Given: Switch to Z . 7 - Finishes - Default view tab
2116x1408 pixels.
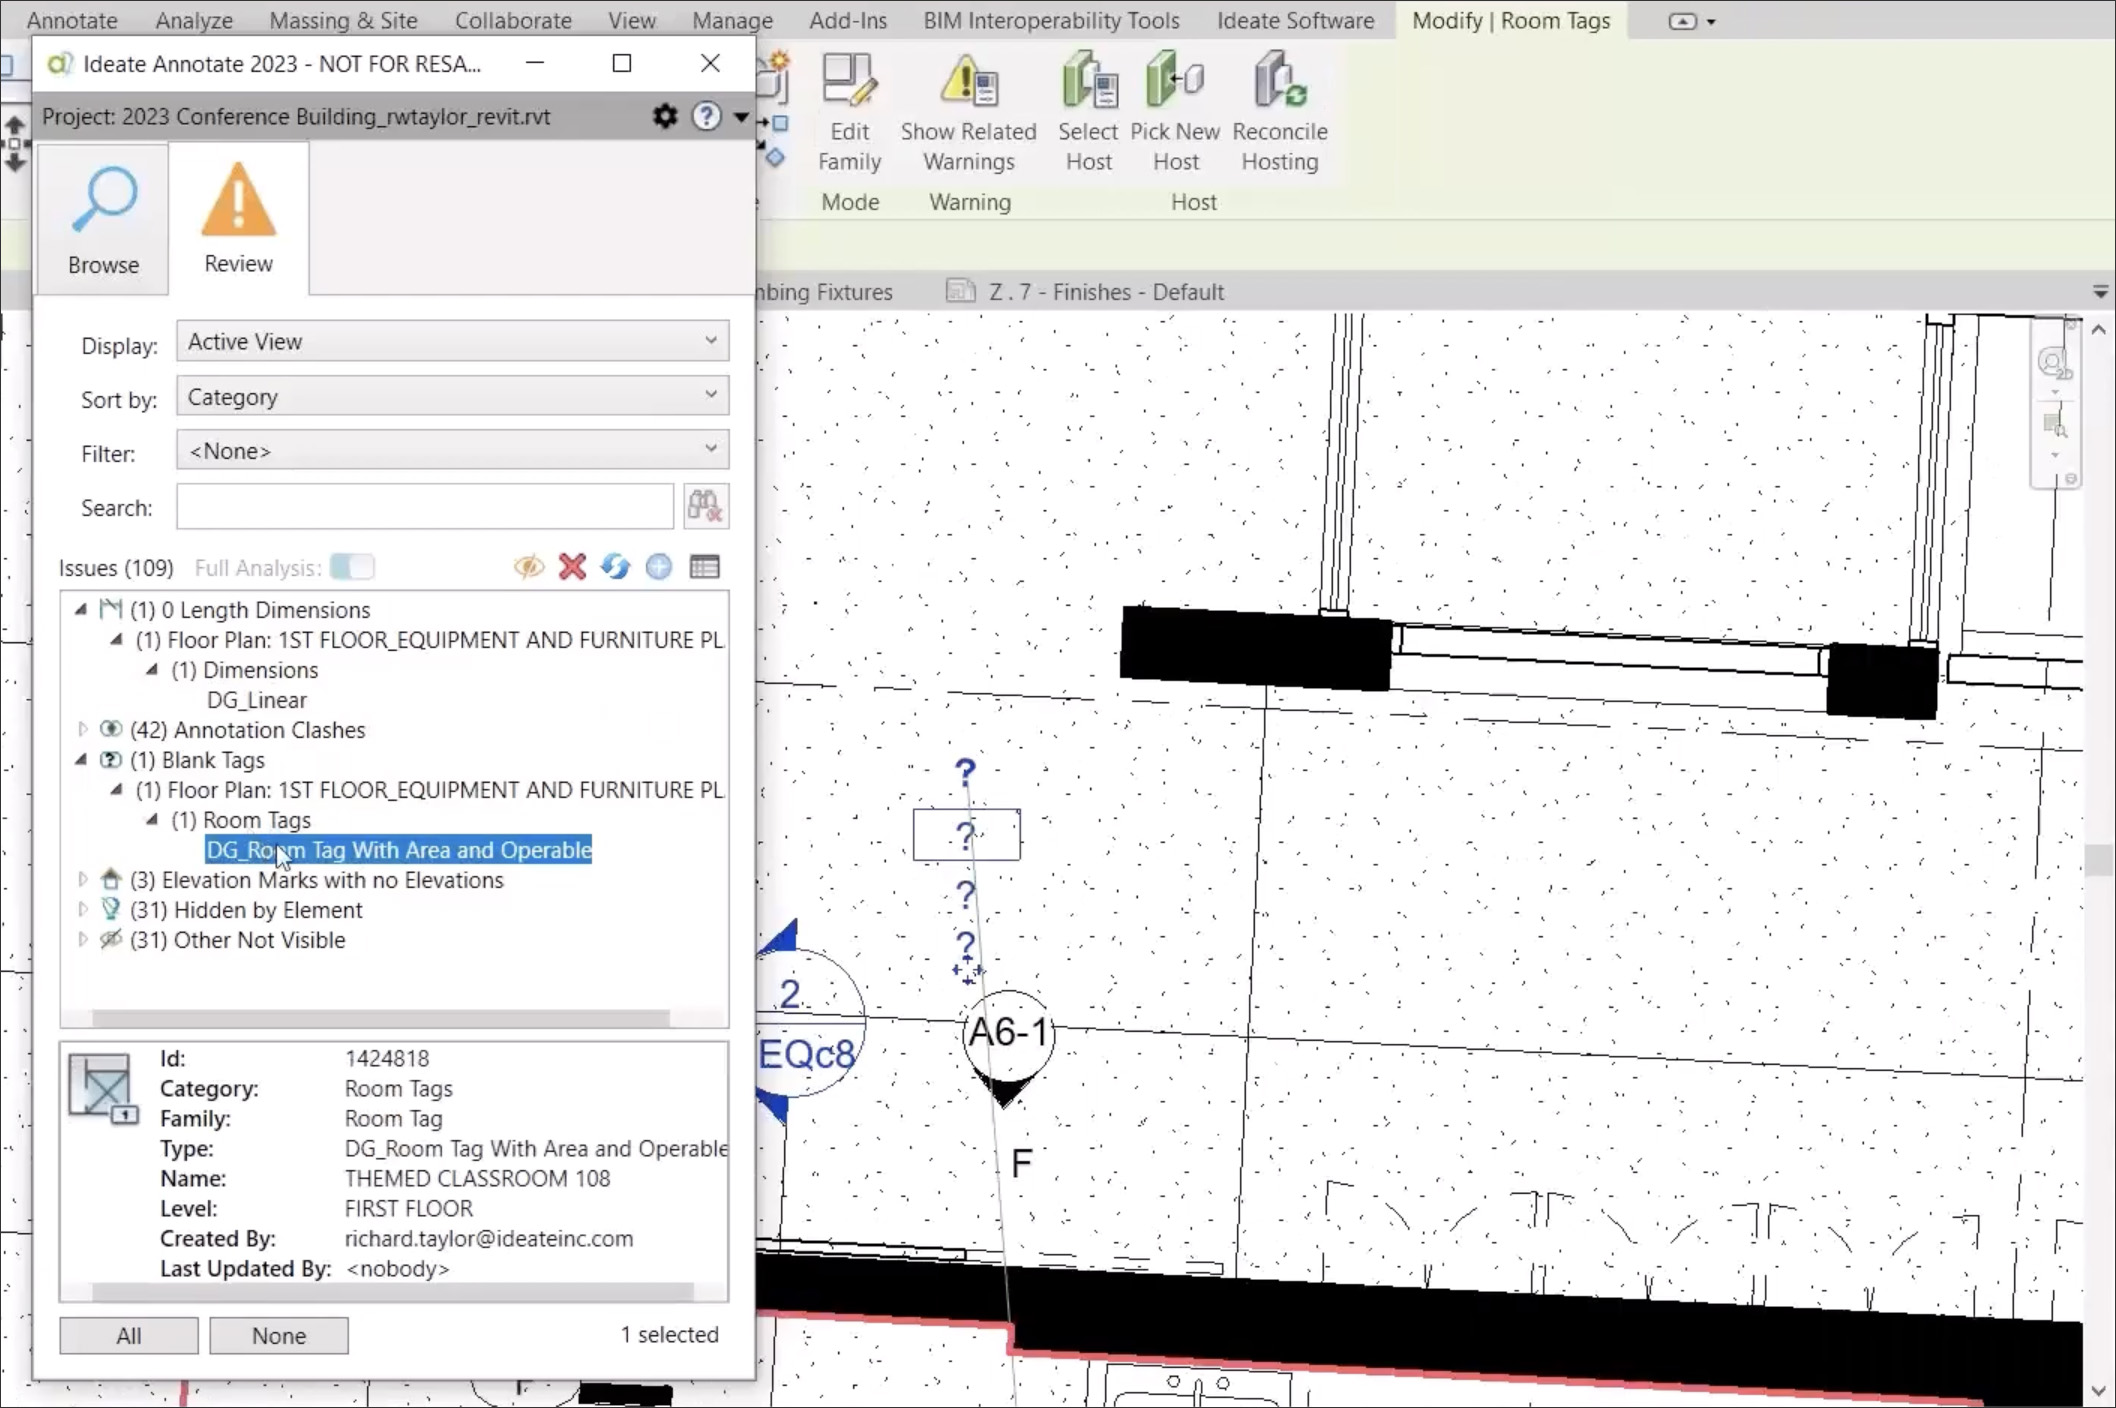Looking at the screenshot, I should pos(1086,292).
